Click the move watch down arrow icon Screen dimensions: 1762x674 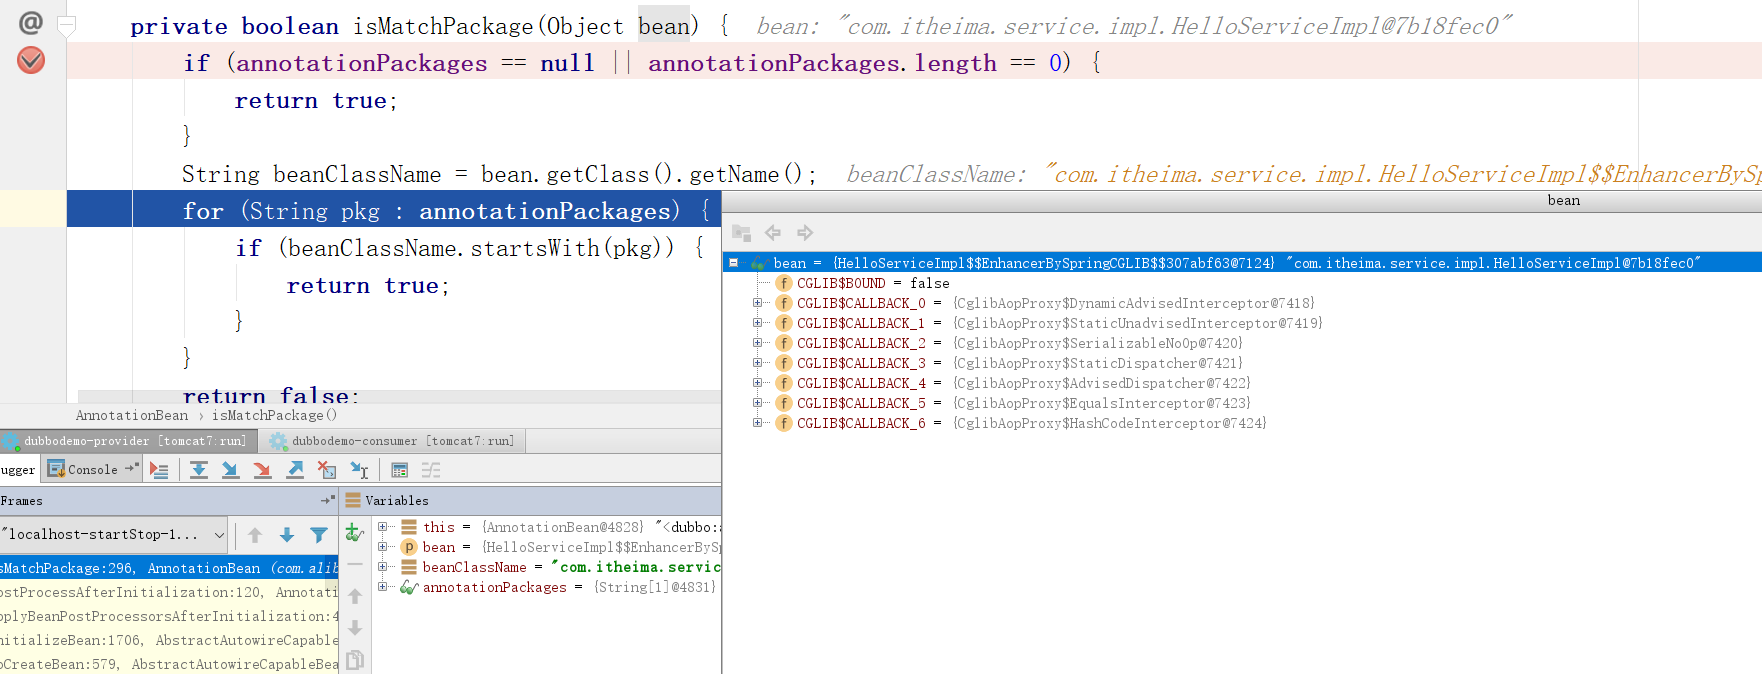pyautogui.click(x=355, y=628)
